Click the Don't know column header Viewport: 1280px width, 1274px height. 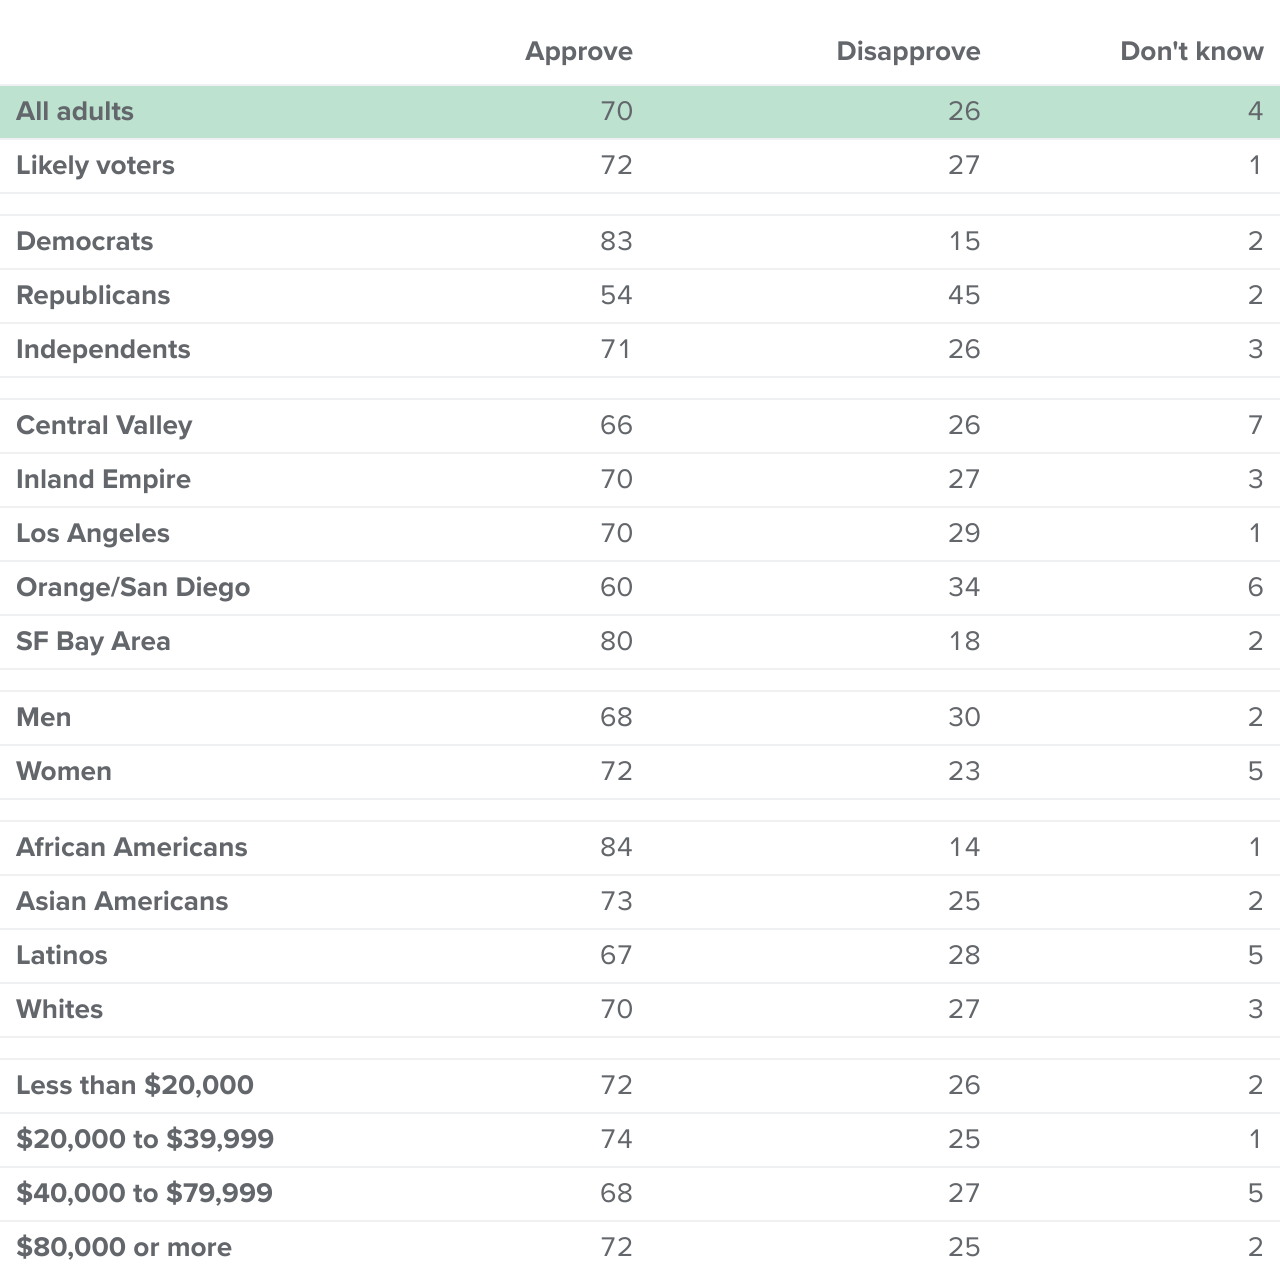[1192, 52]
